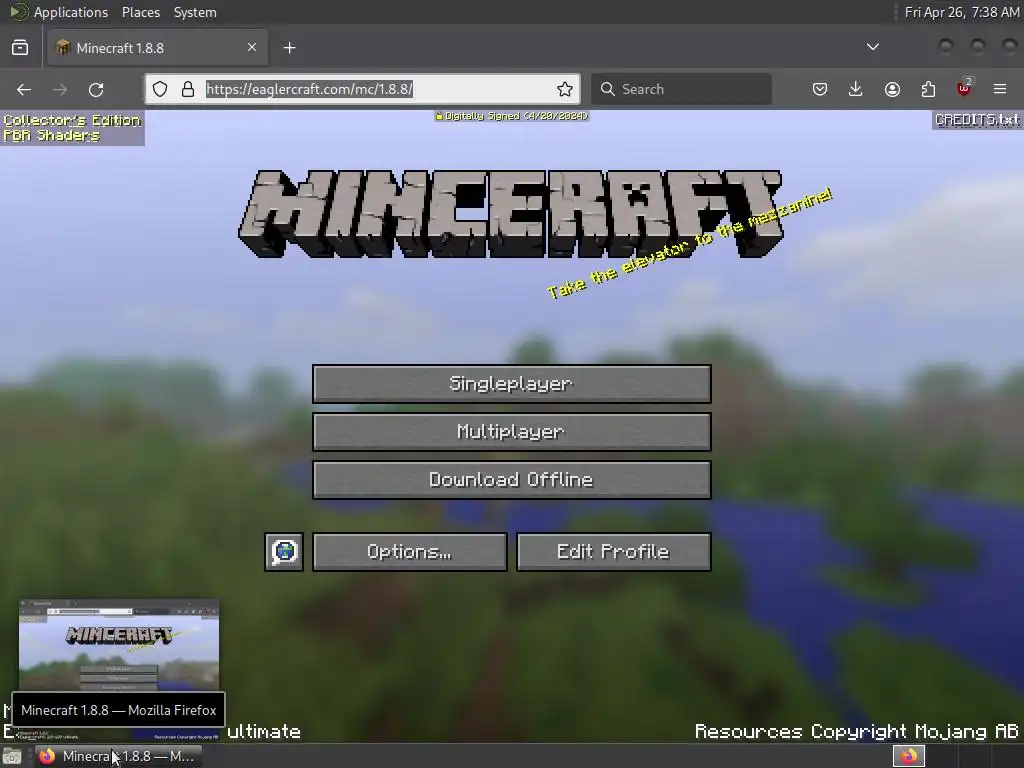Open the Places menu

tap(141, 12)
